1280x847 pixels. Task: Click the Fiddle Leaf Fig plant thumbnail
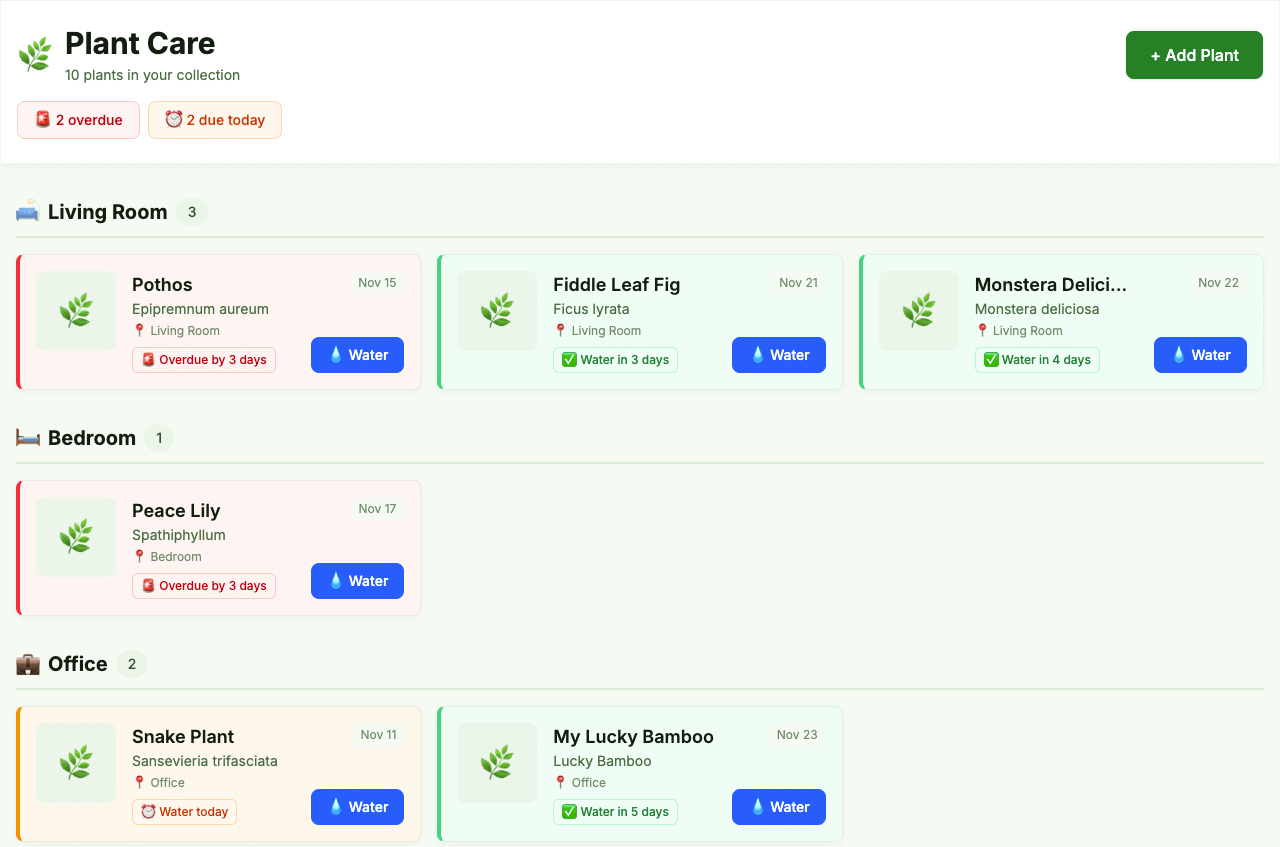click(497, 311)
